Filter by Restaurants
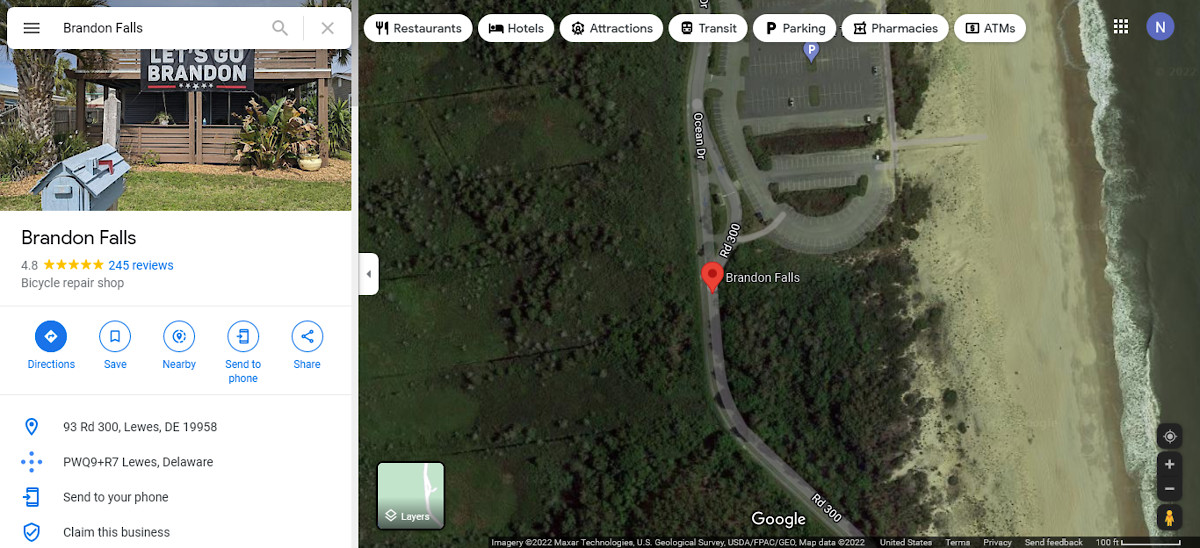 tap(418, 28)
